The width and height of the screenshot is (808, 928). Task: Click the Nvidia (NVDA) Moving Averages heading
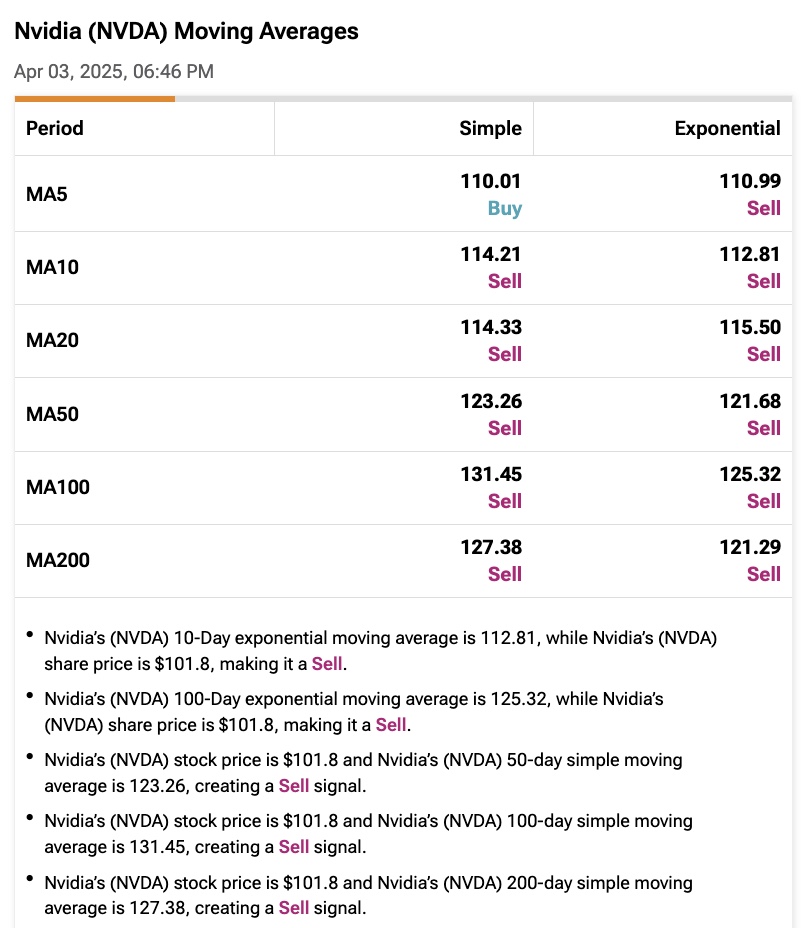tap(186, 31)
